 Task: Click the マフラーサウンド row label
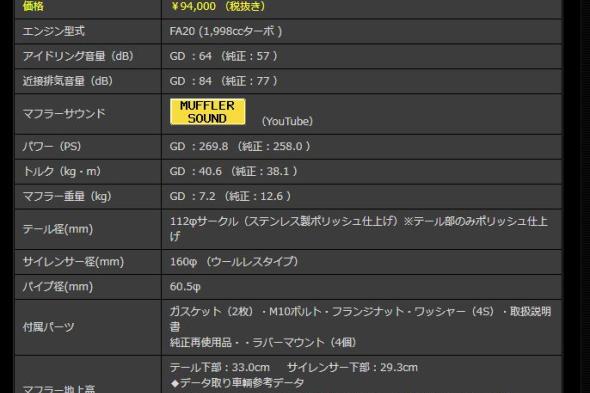[64, 113]
